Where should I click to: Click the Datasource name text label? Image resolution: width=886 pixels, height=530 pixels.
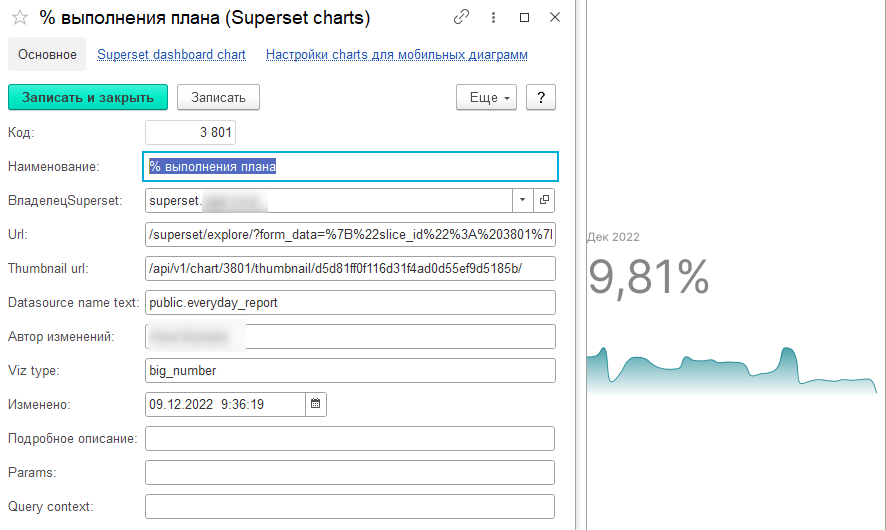(73, 302)
